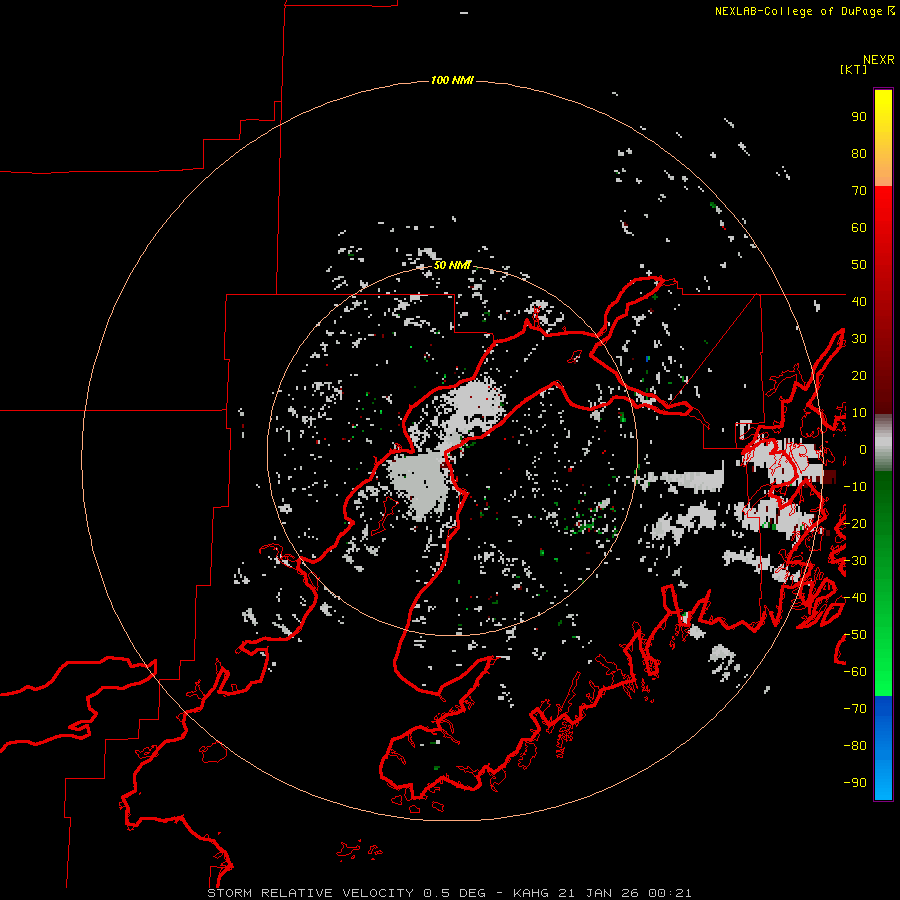This screenshot has height=900, width=900.
Task: Click the -70 knot scale value
Action: [855, 709]
